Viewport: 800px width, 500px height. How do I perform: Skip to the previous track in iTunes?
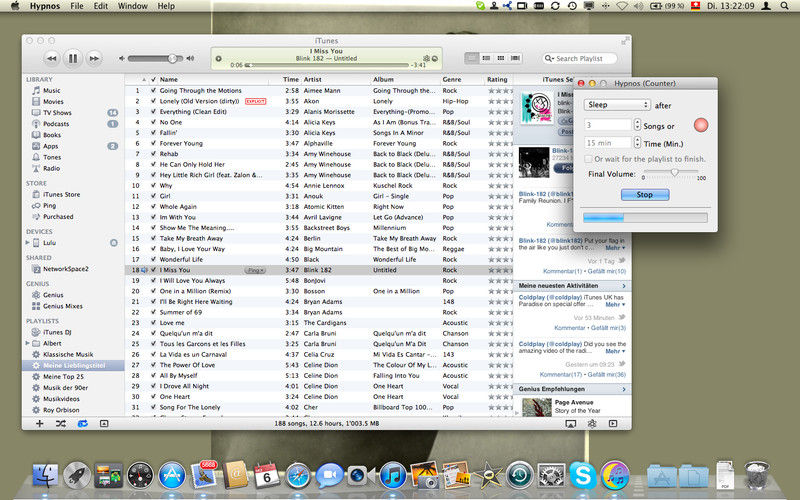52,59
